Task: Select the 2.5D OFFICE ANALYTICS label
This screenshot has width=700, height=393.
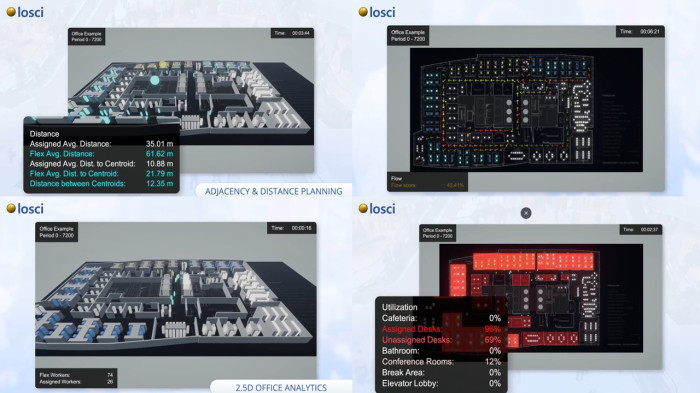Action: [281, 387]
